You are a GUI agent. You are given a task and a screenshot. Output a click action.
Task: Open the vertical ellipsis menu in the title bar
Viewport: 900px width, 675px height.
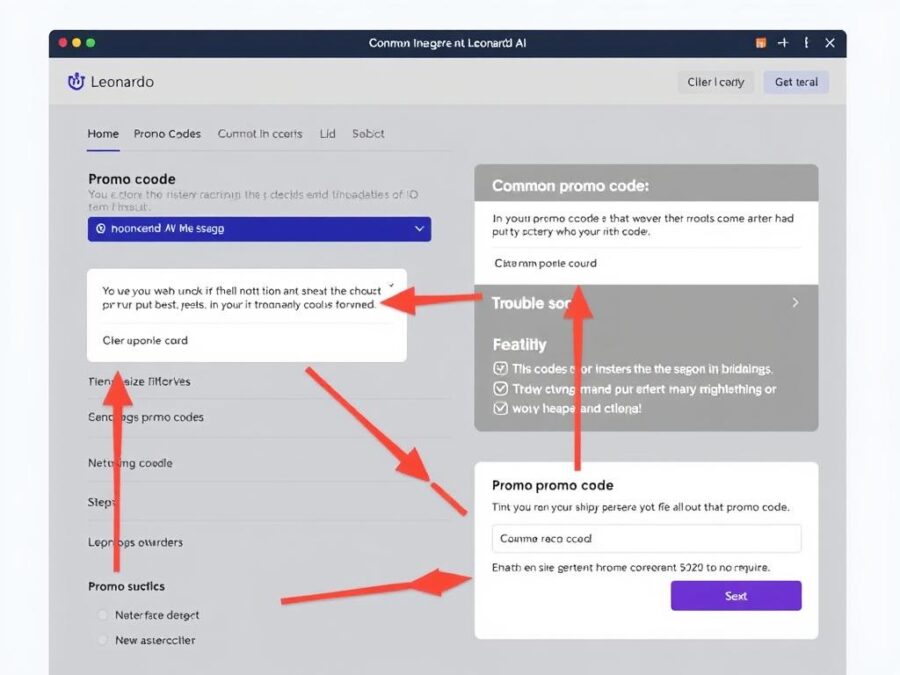808,43
